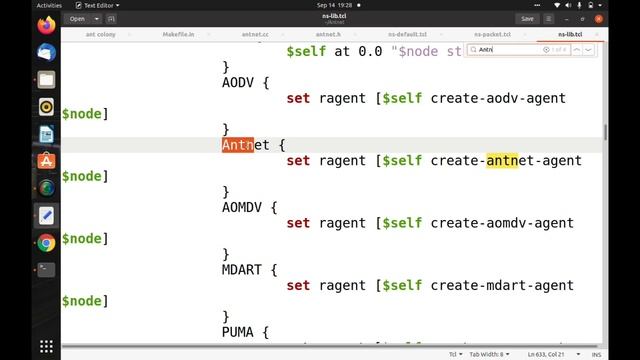
Task: Click the AODV block label
Action: [x=238, y=82]
